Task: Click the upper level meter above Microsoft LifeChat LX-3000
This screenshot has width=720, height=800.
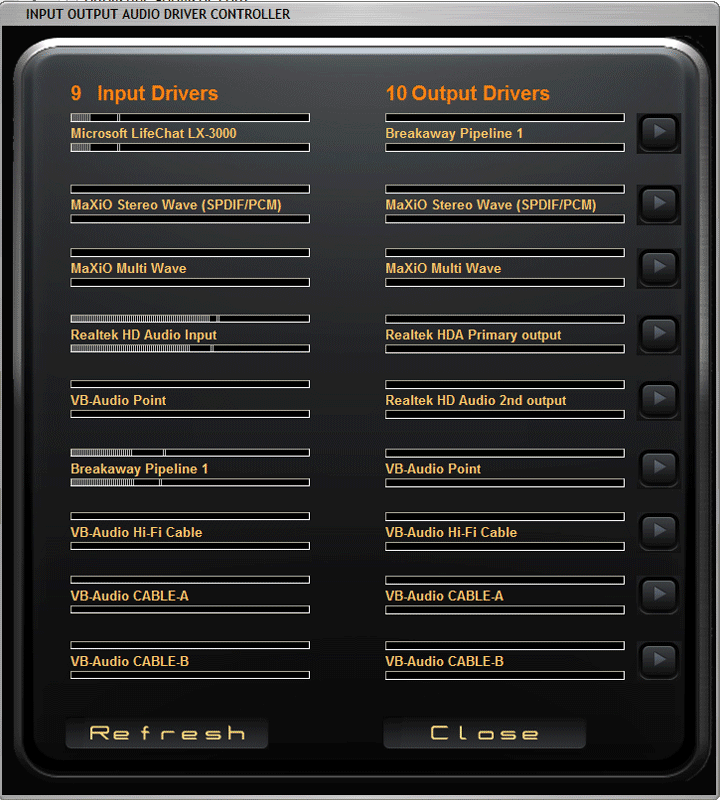Action: click(190, 118)
